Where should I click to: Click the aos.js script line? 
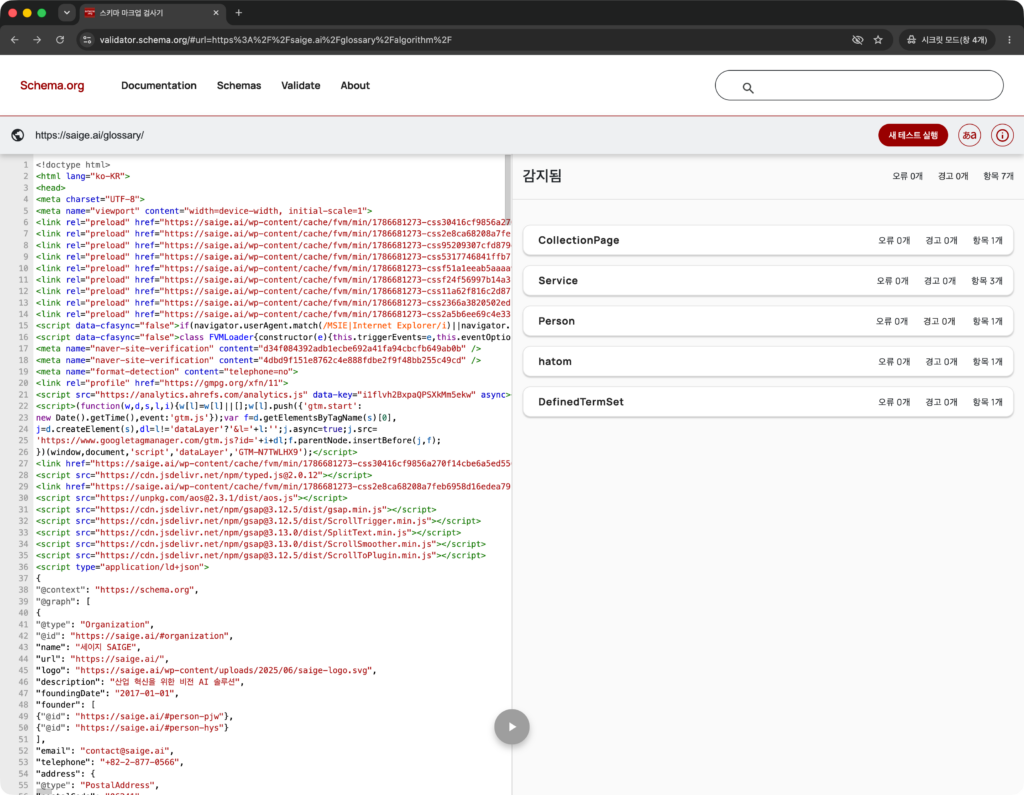coord(191,498)
